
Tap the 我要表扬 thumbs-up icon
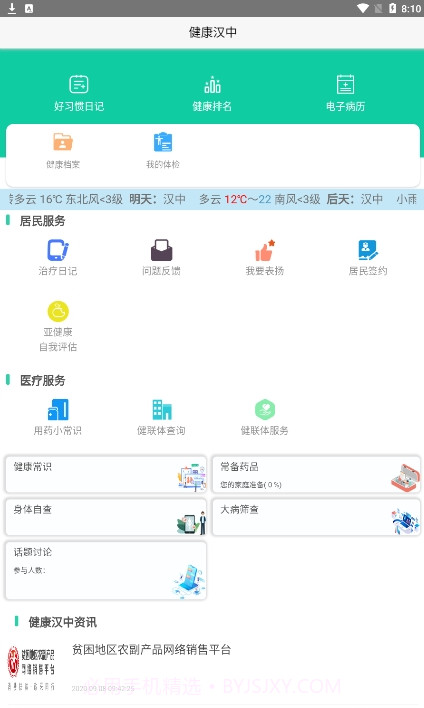(x=265, y=250)
